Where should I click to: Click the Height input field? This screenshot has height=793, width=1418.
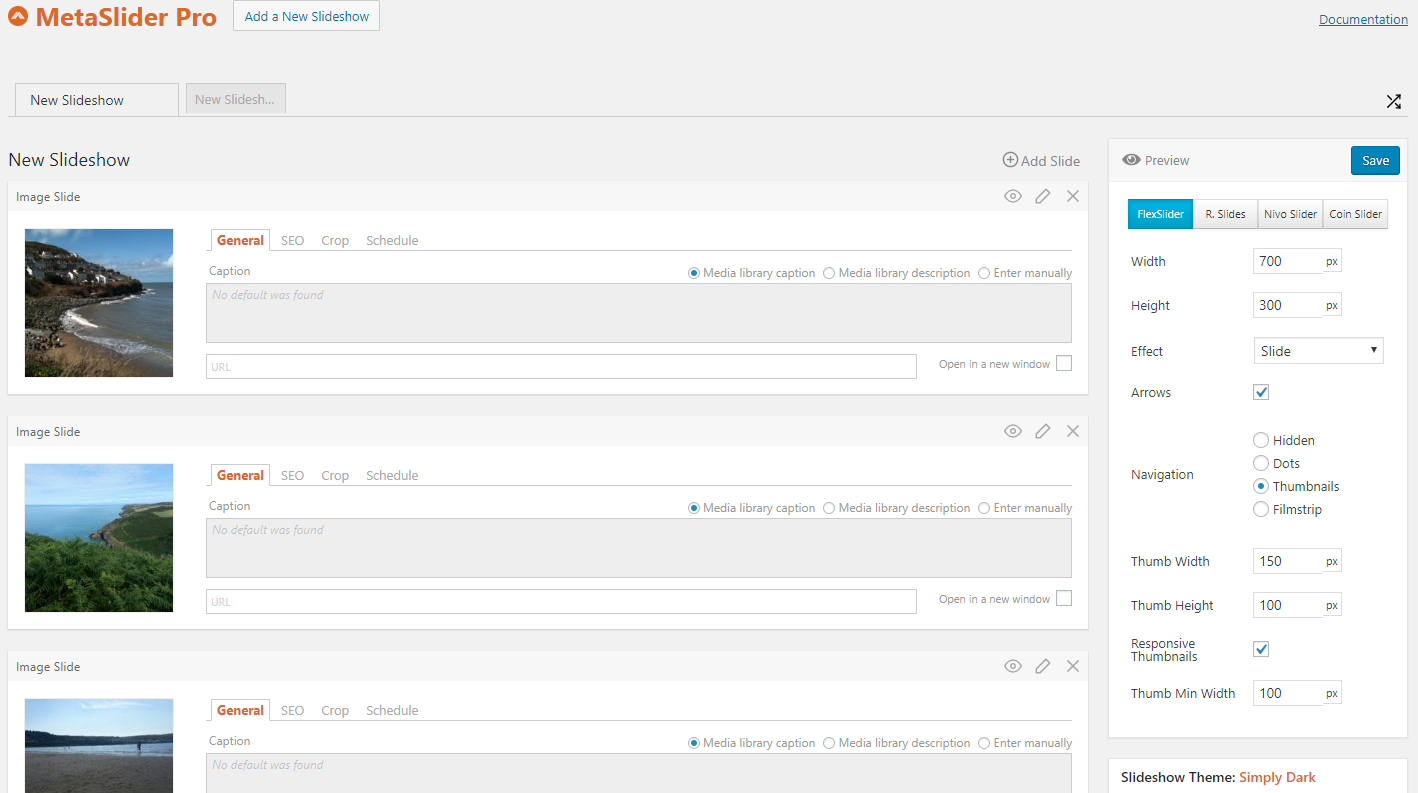(x=1287, y=305)
